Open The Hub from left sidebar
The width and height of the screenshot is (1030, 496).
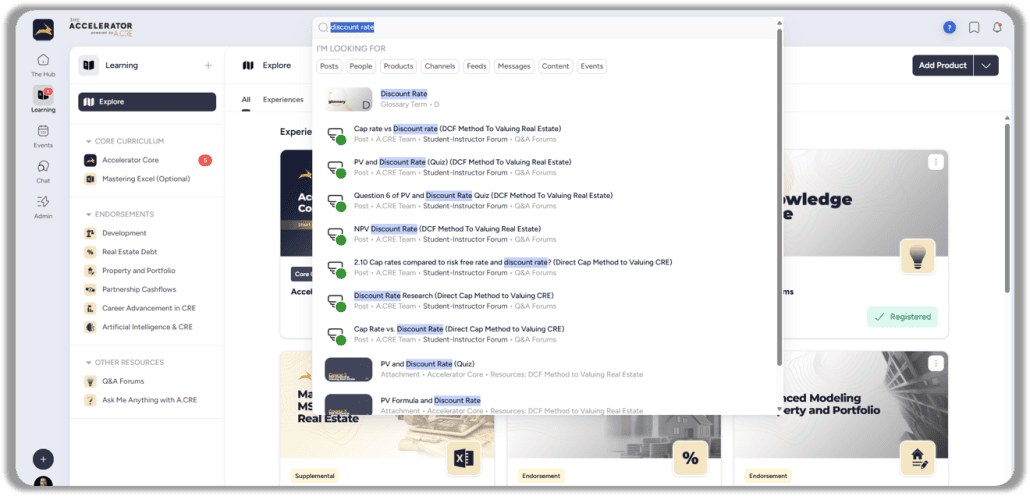[x=43, y=63]
